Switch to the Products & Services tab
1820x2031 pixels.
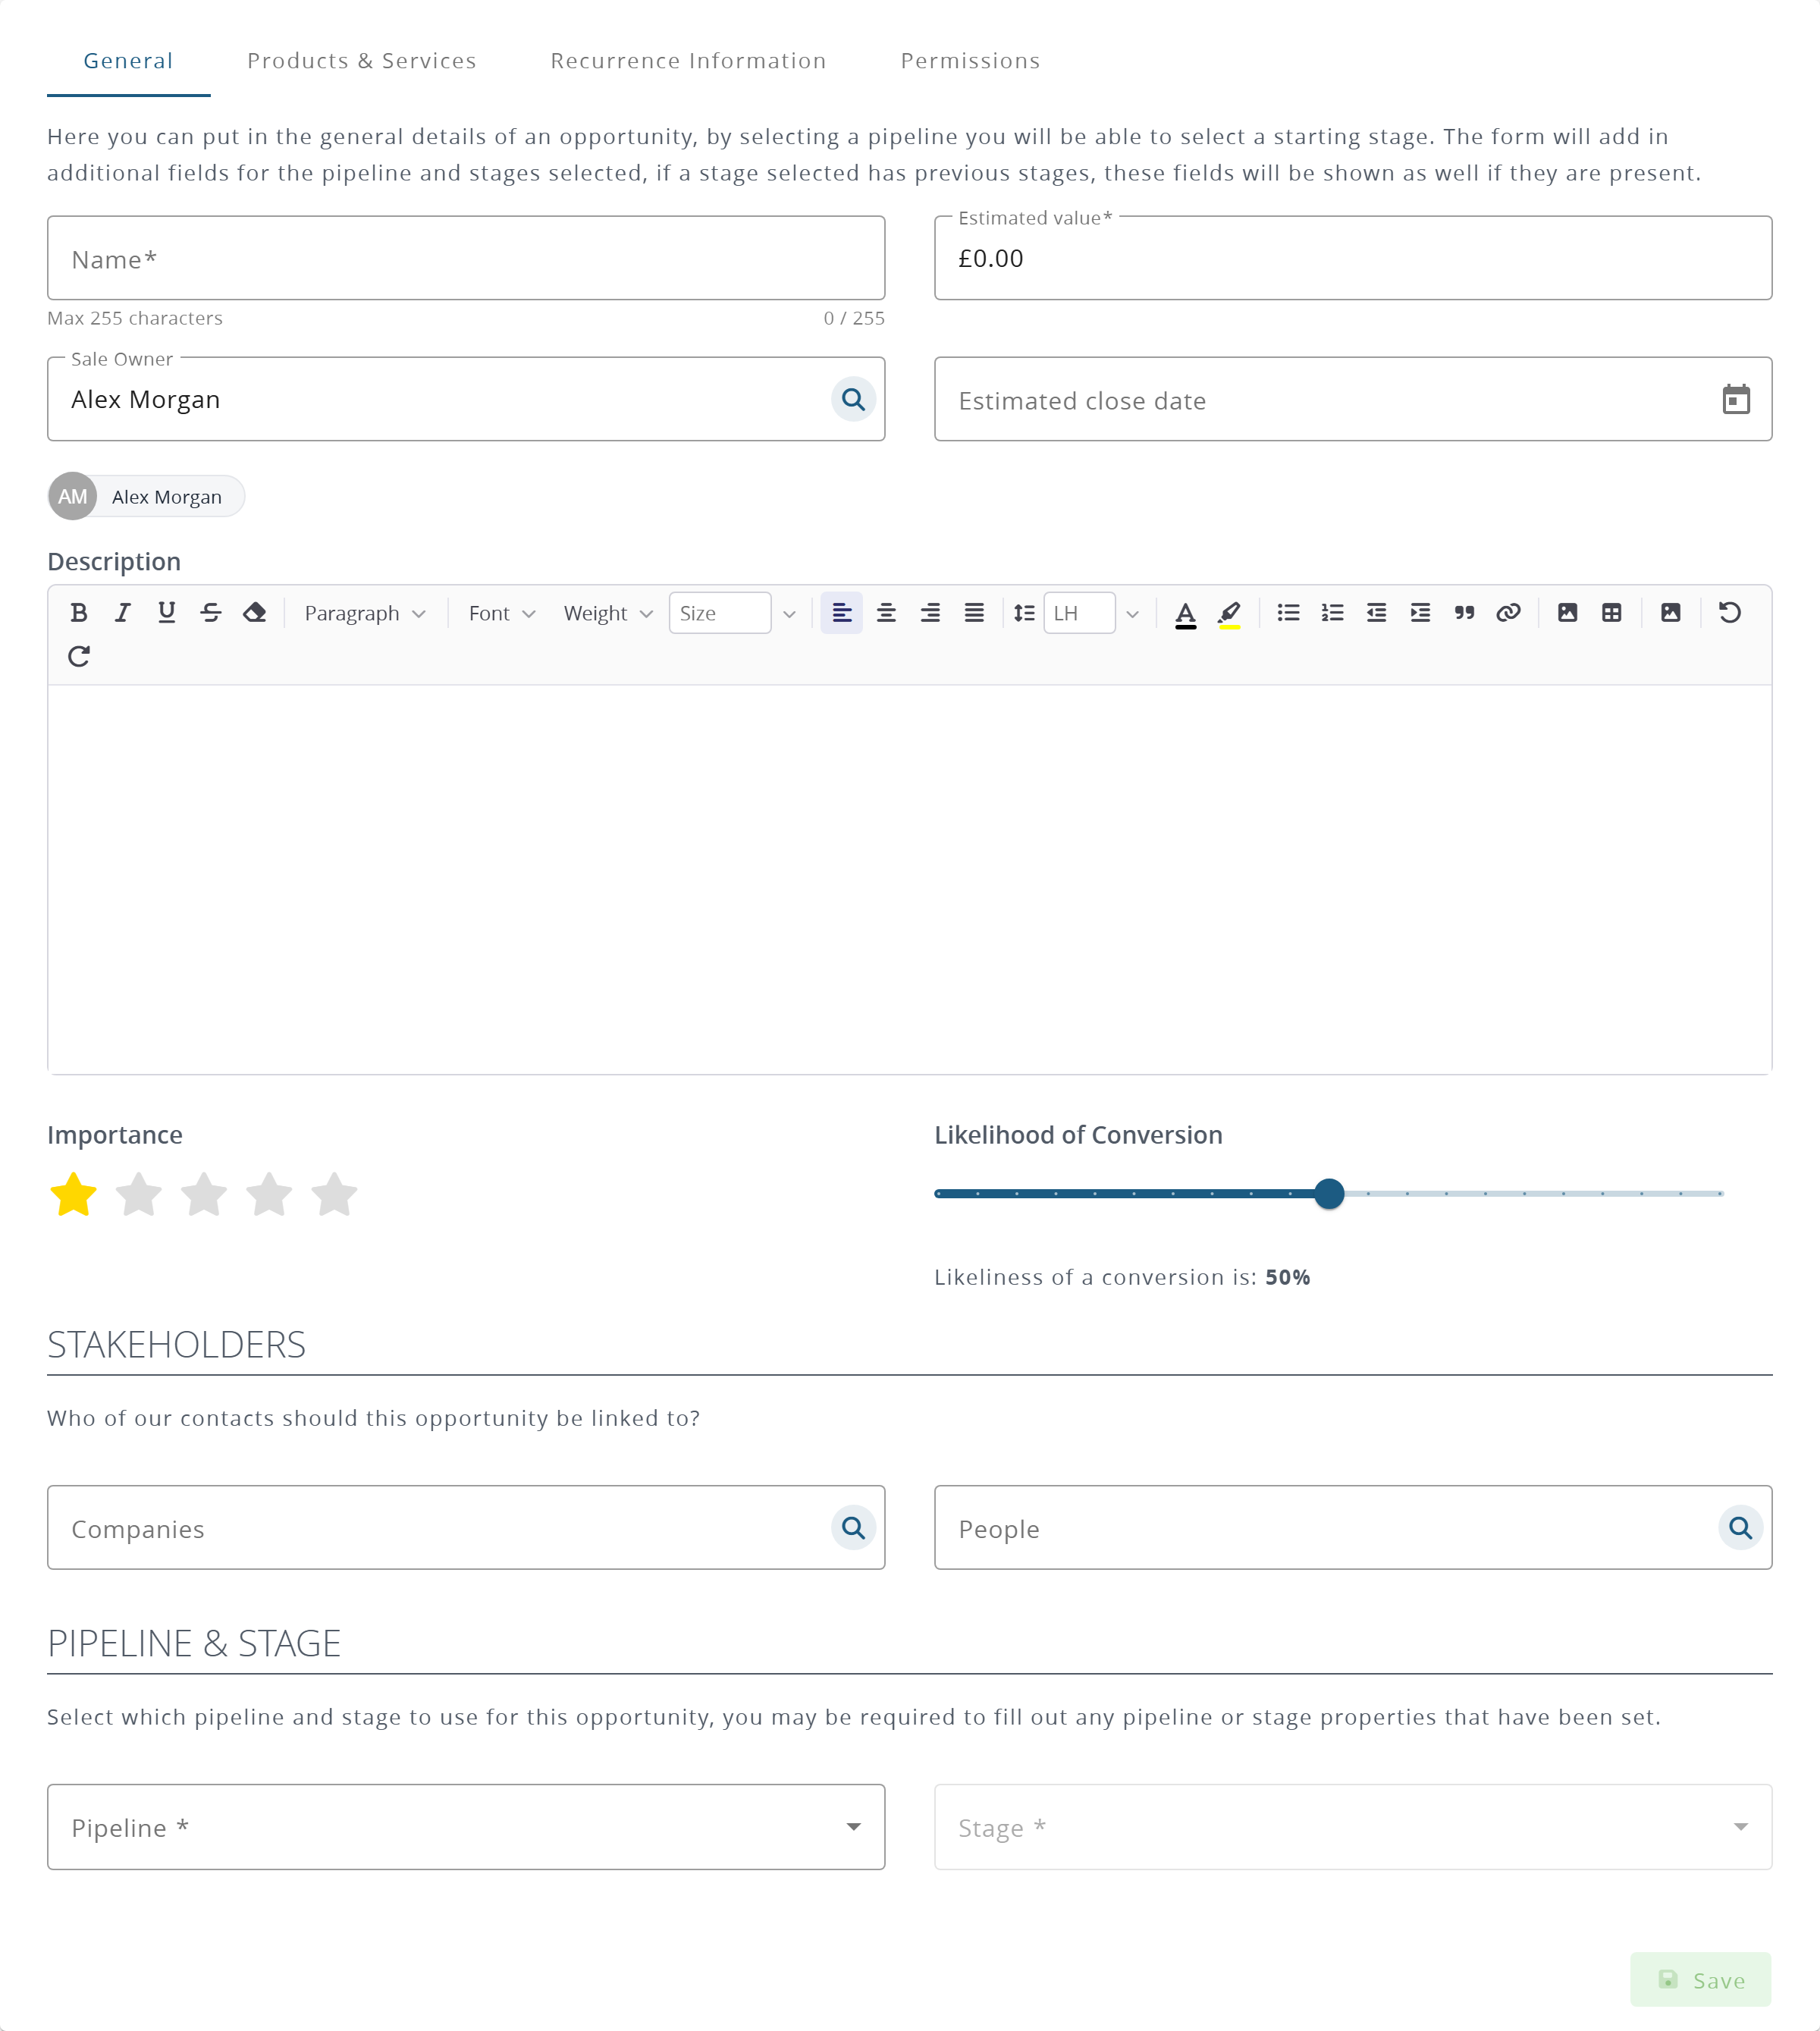click(x=362, y=61)
